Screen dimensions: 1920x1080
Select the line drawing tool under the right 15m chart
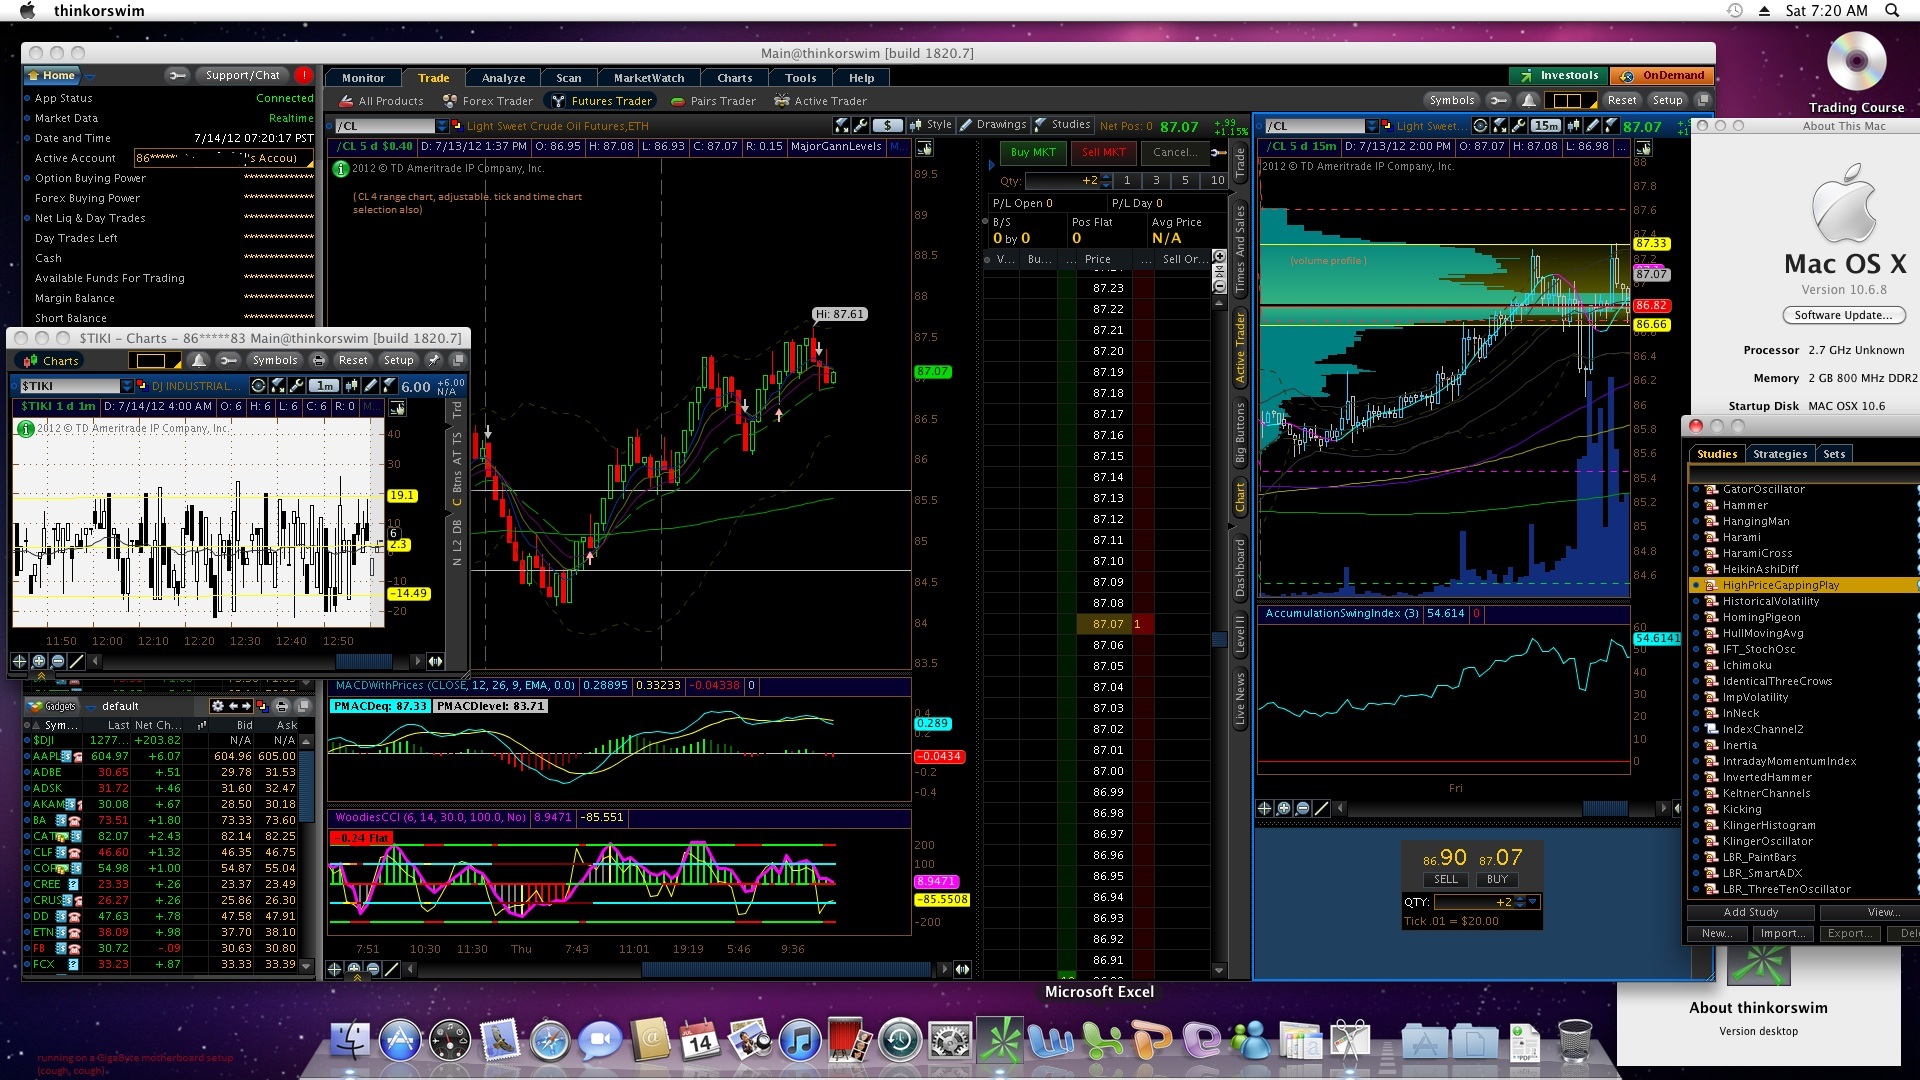click(x=1322, y=808)
